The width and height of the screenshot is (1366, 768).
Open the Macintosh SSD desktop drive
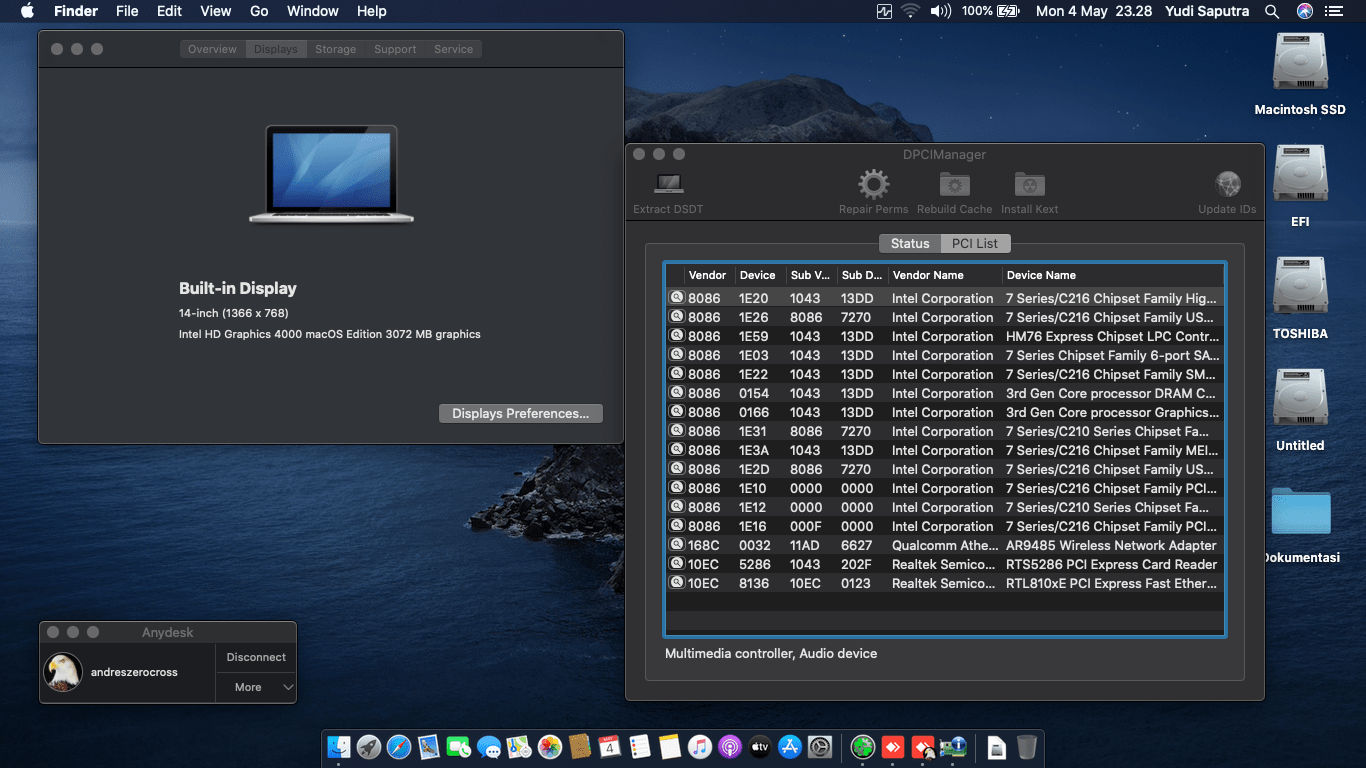tap(1300, 62)
